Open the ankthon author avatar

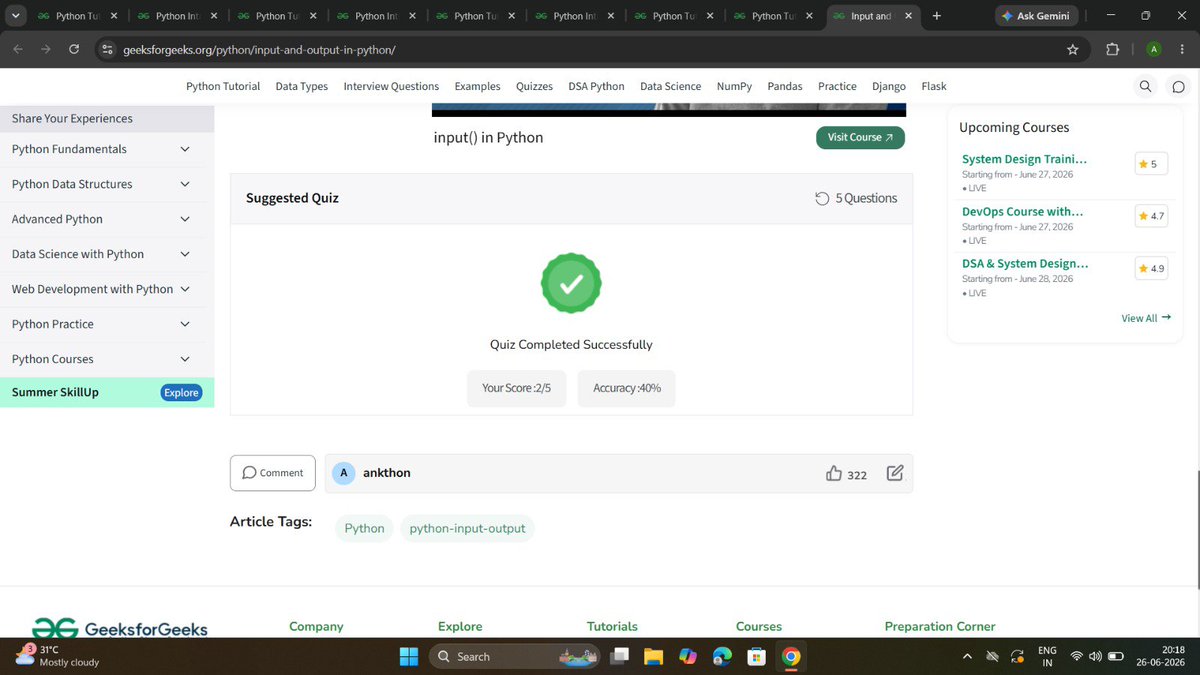(x=344, y=473)
